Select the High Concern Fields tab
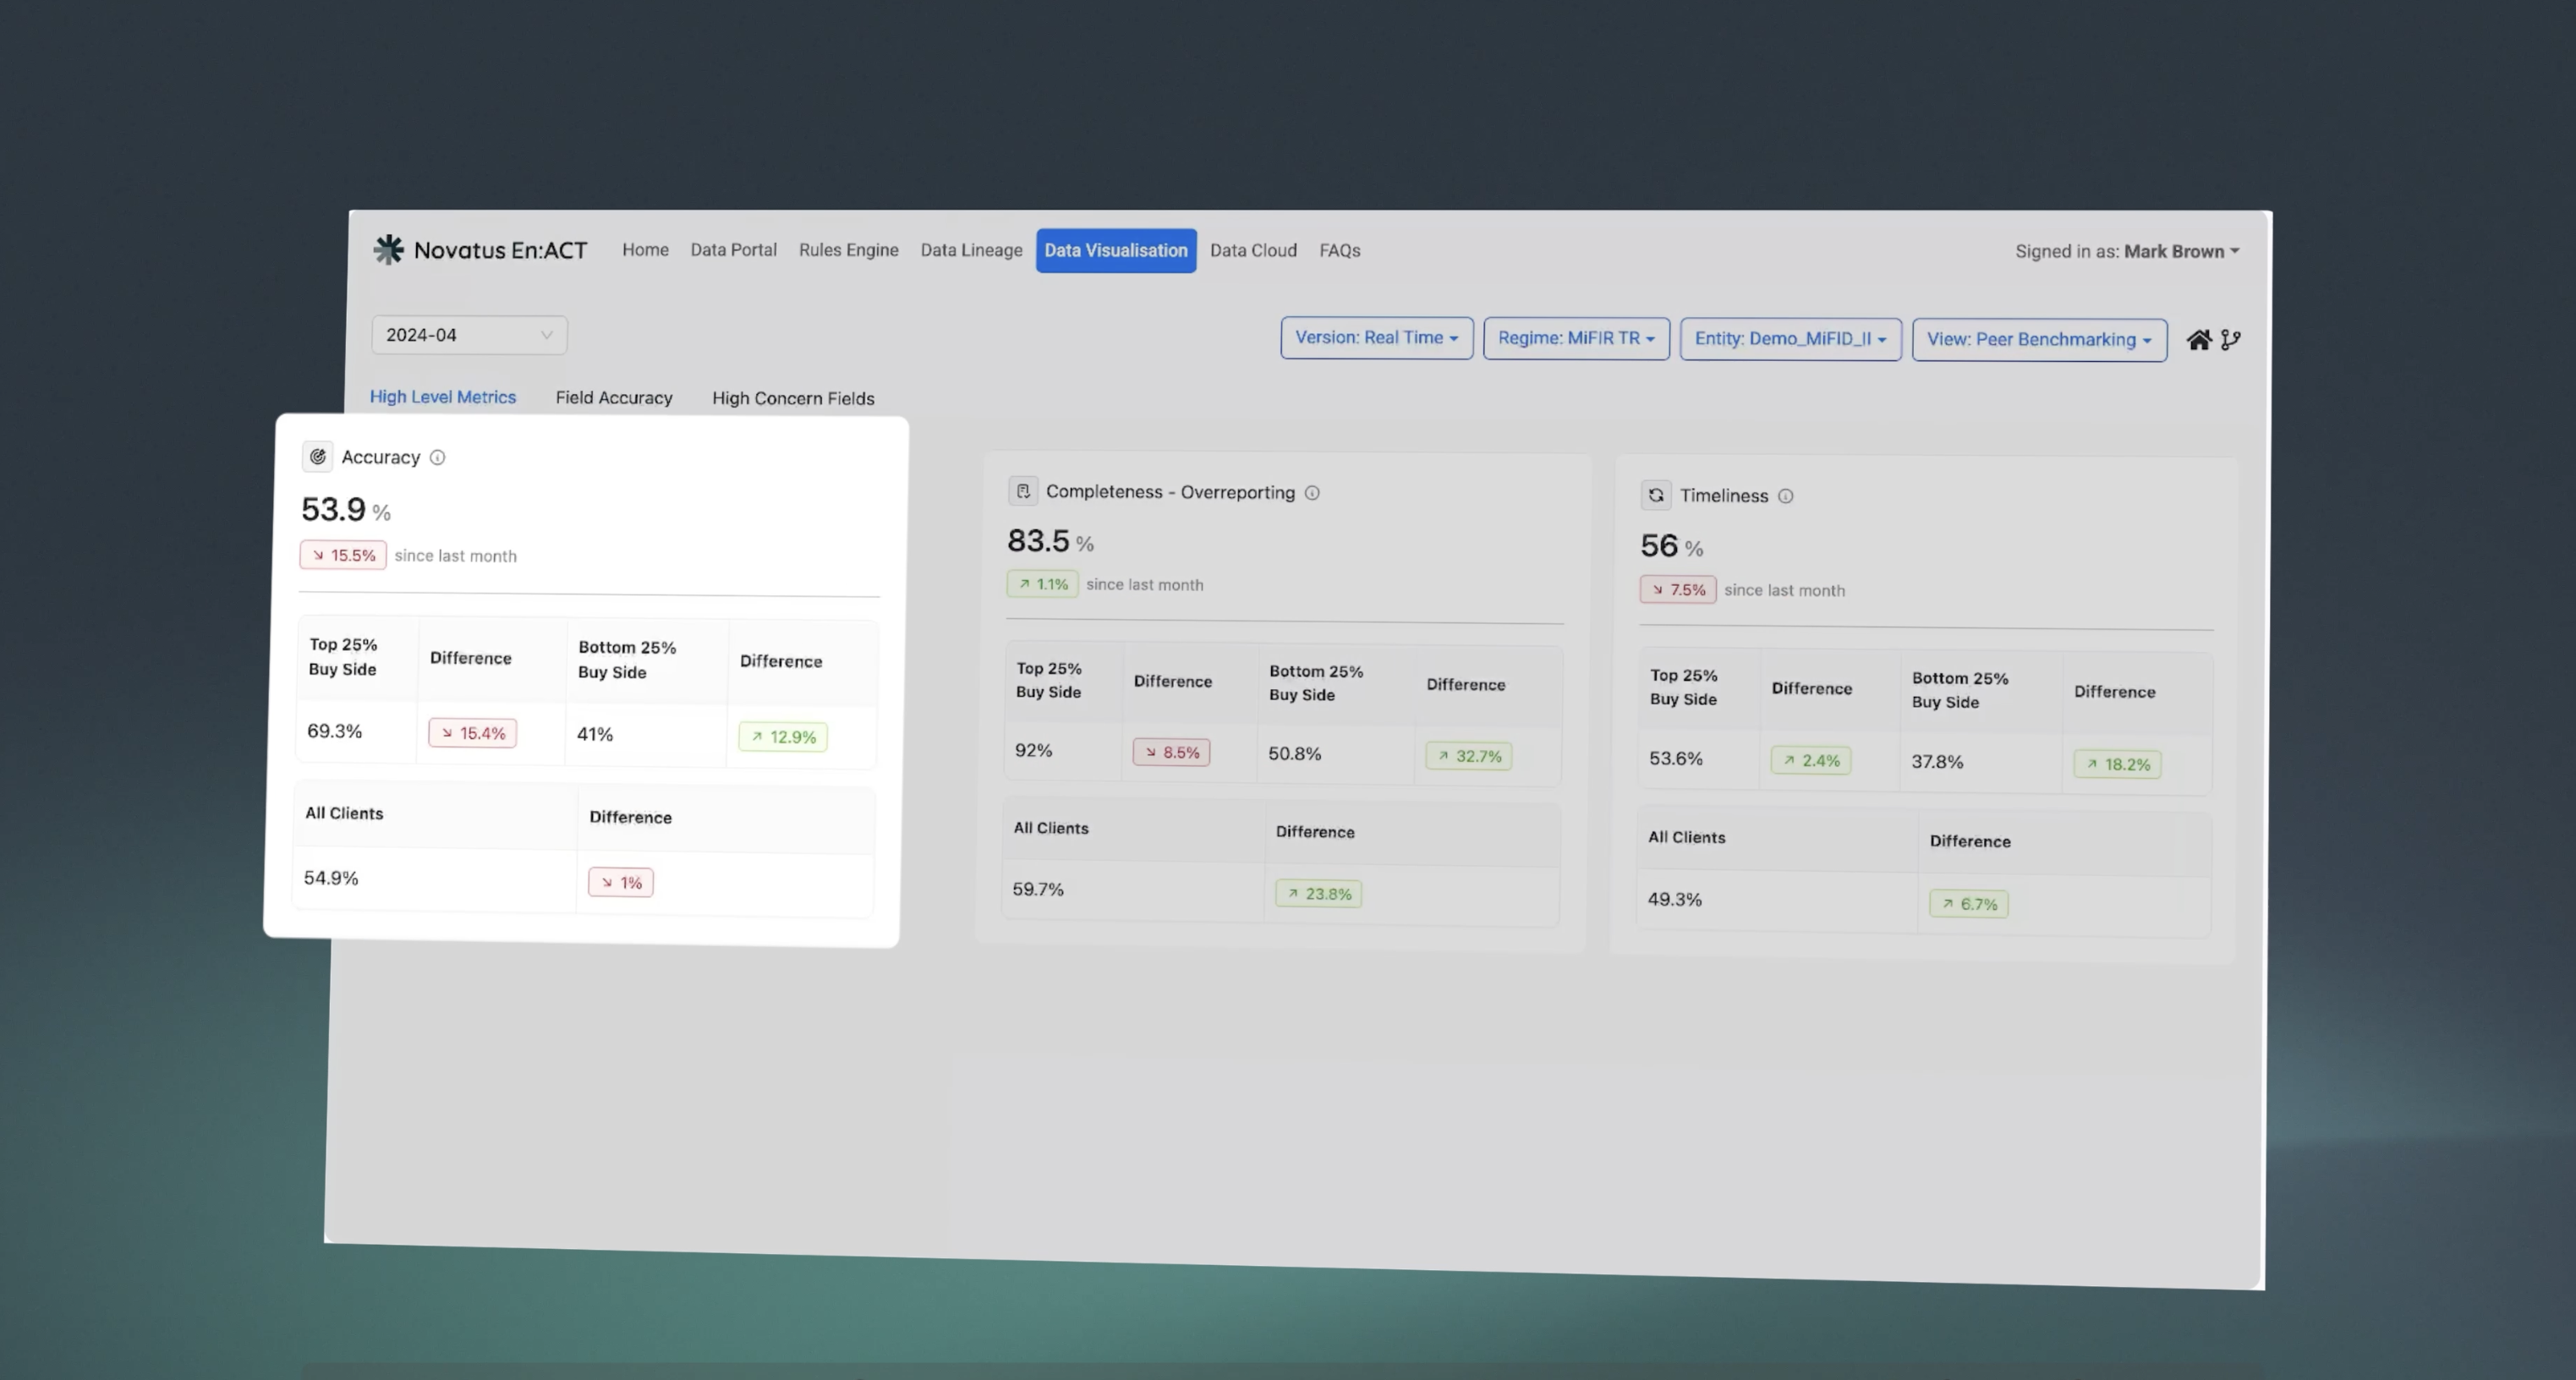The width and height of the screenshot is (2576, 1380). (793, 399)
